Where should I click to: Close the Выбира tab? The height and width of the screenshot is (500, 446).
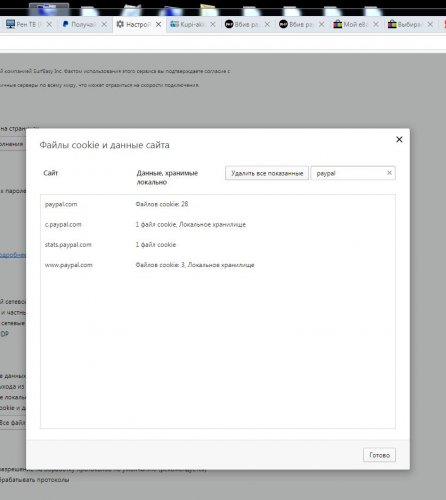tap(430, 24)
